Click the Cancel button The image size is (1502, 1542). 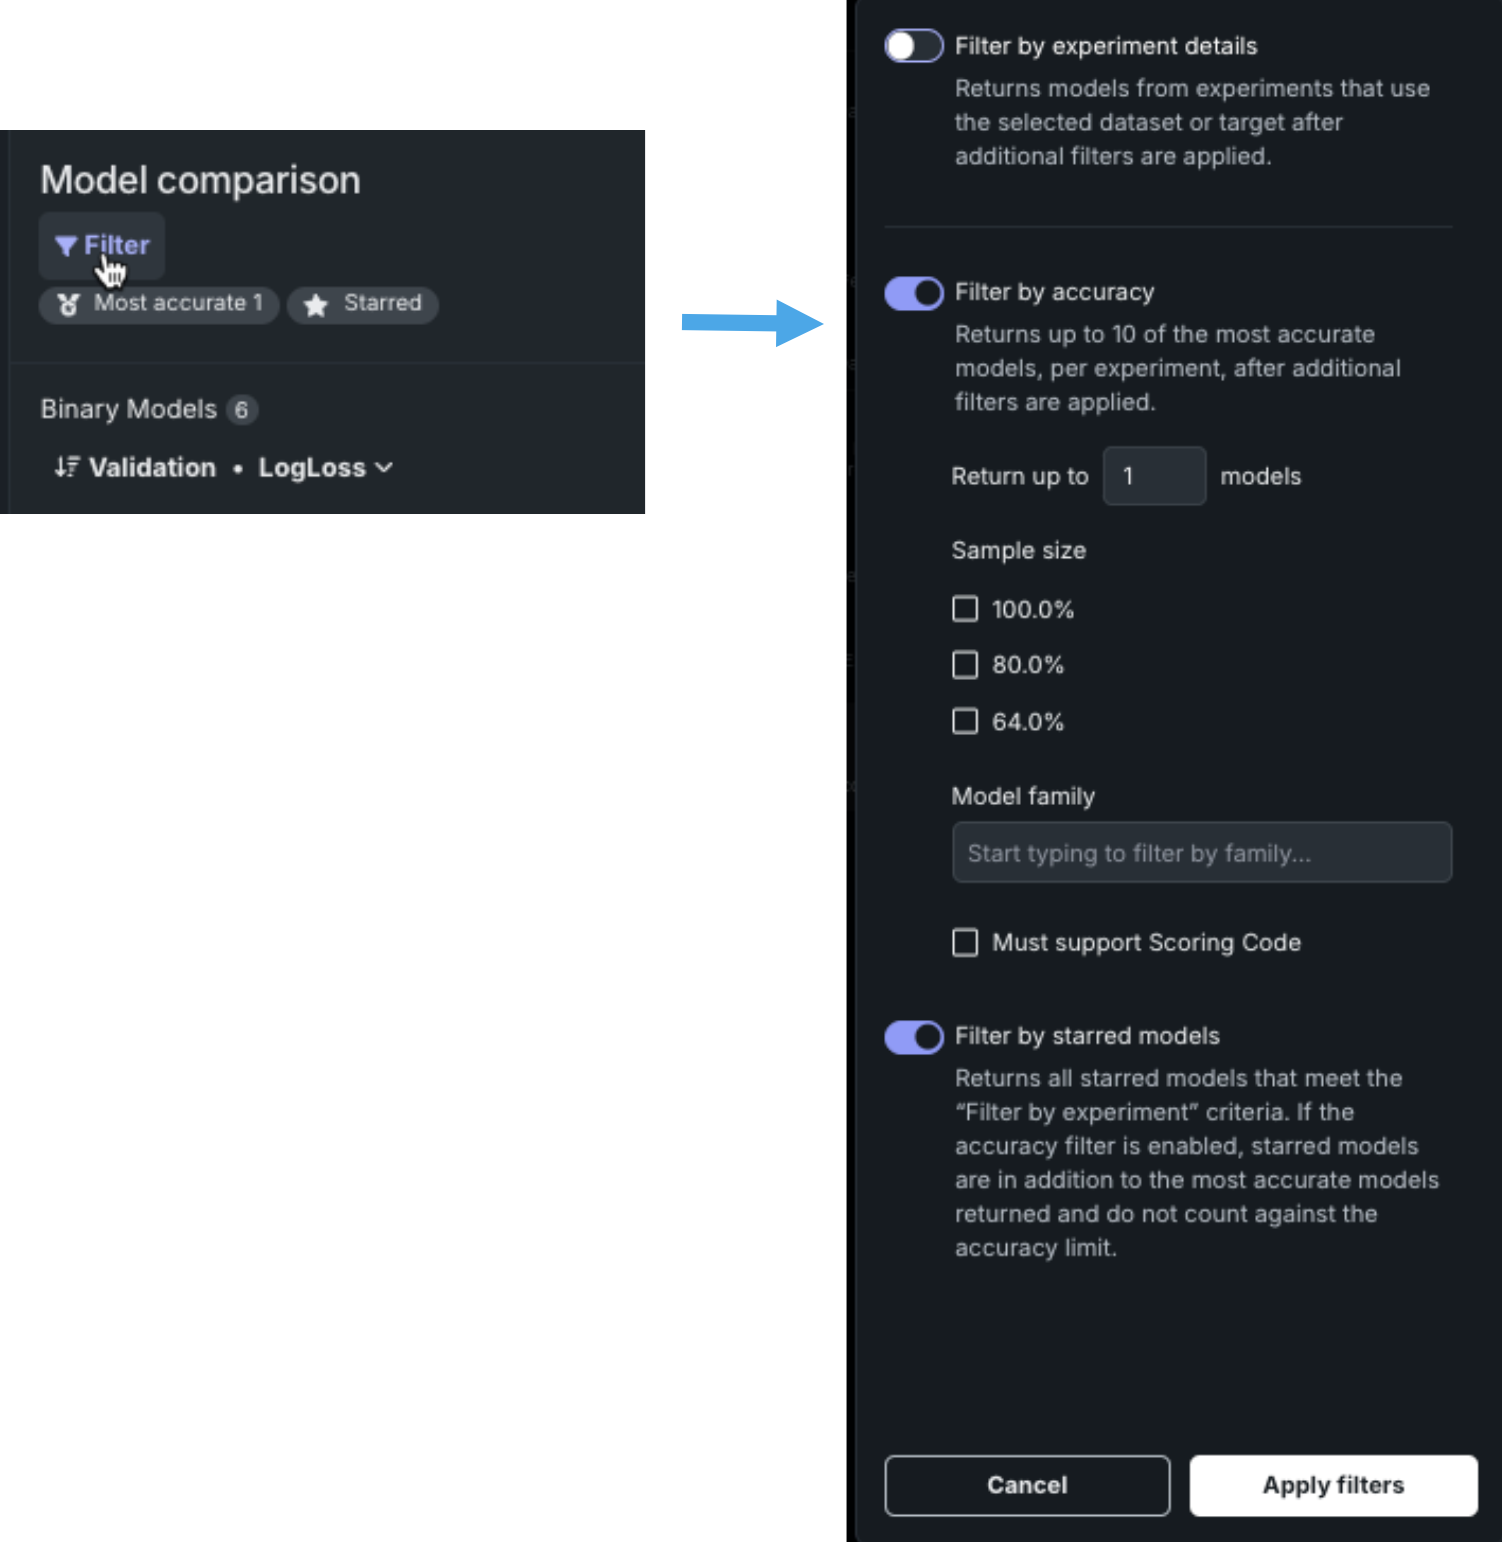click(x=1027, y=1485)
